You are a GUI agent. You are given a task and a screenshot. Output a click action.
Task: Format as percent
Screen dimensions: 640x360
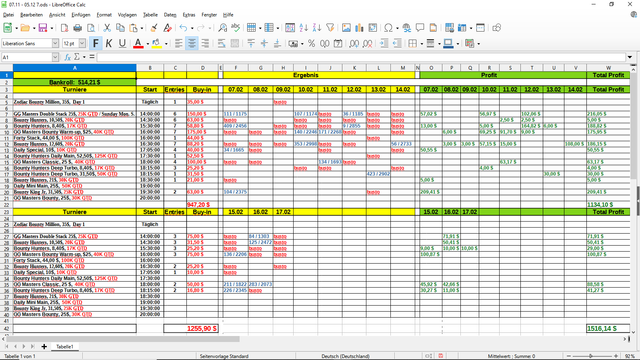pyautogui.click(x=311, y=43)
